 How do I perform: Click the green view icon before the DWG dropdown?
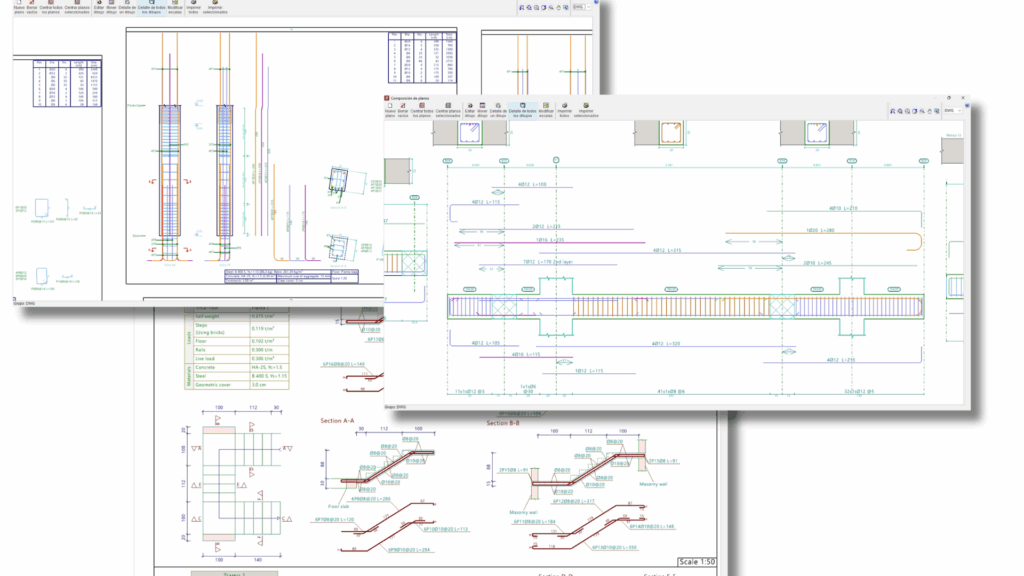(936, 112)
